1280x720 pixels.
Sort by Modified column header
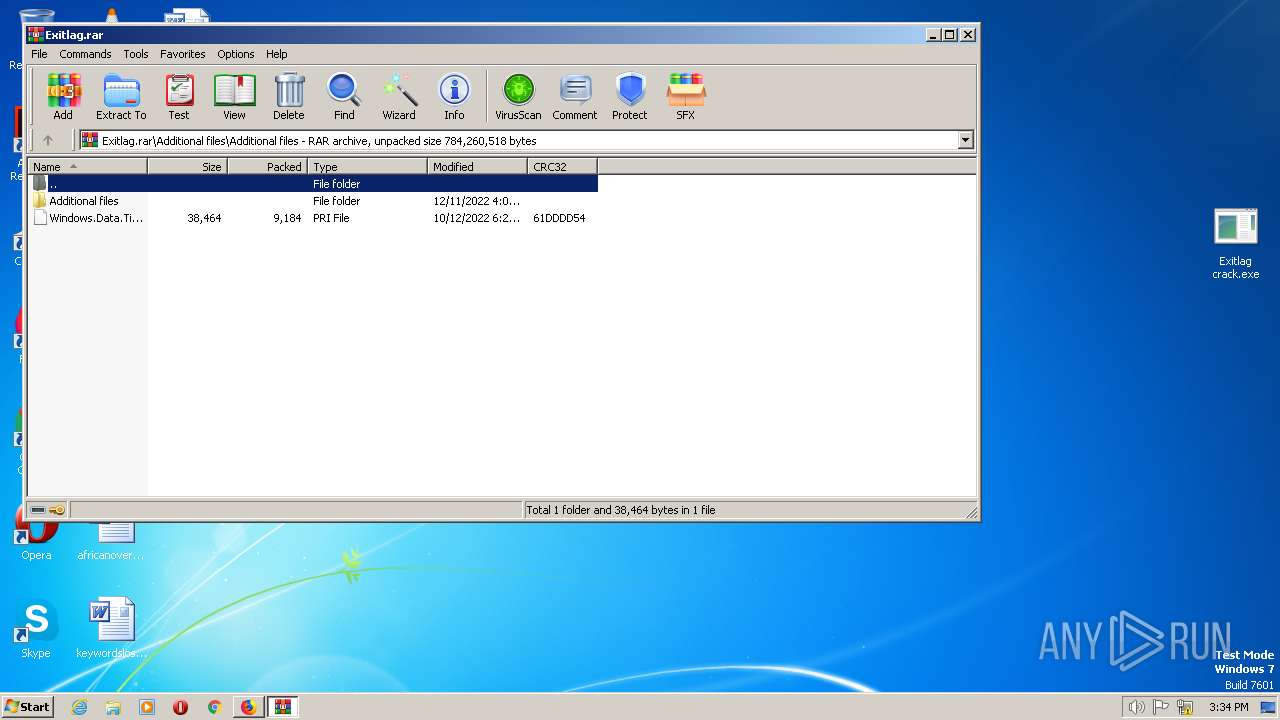tap(477, 167)
